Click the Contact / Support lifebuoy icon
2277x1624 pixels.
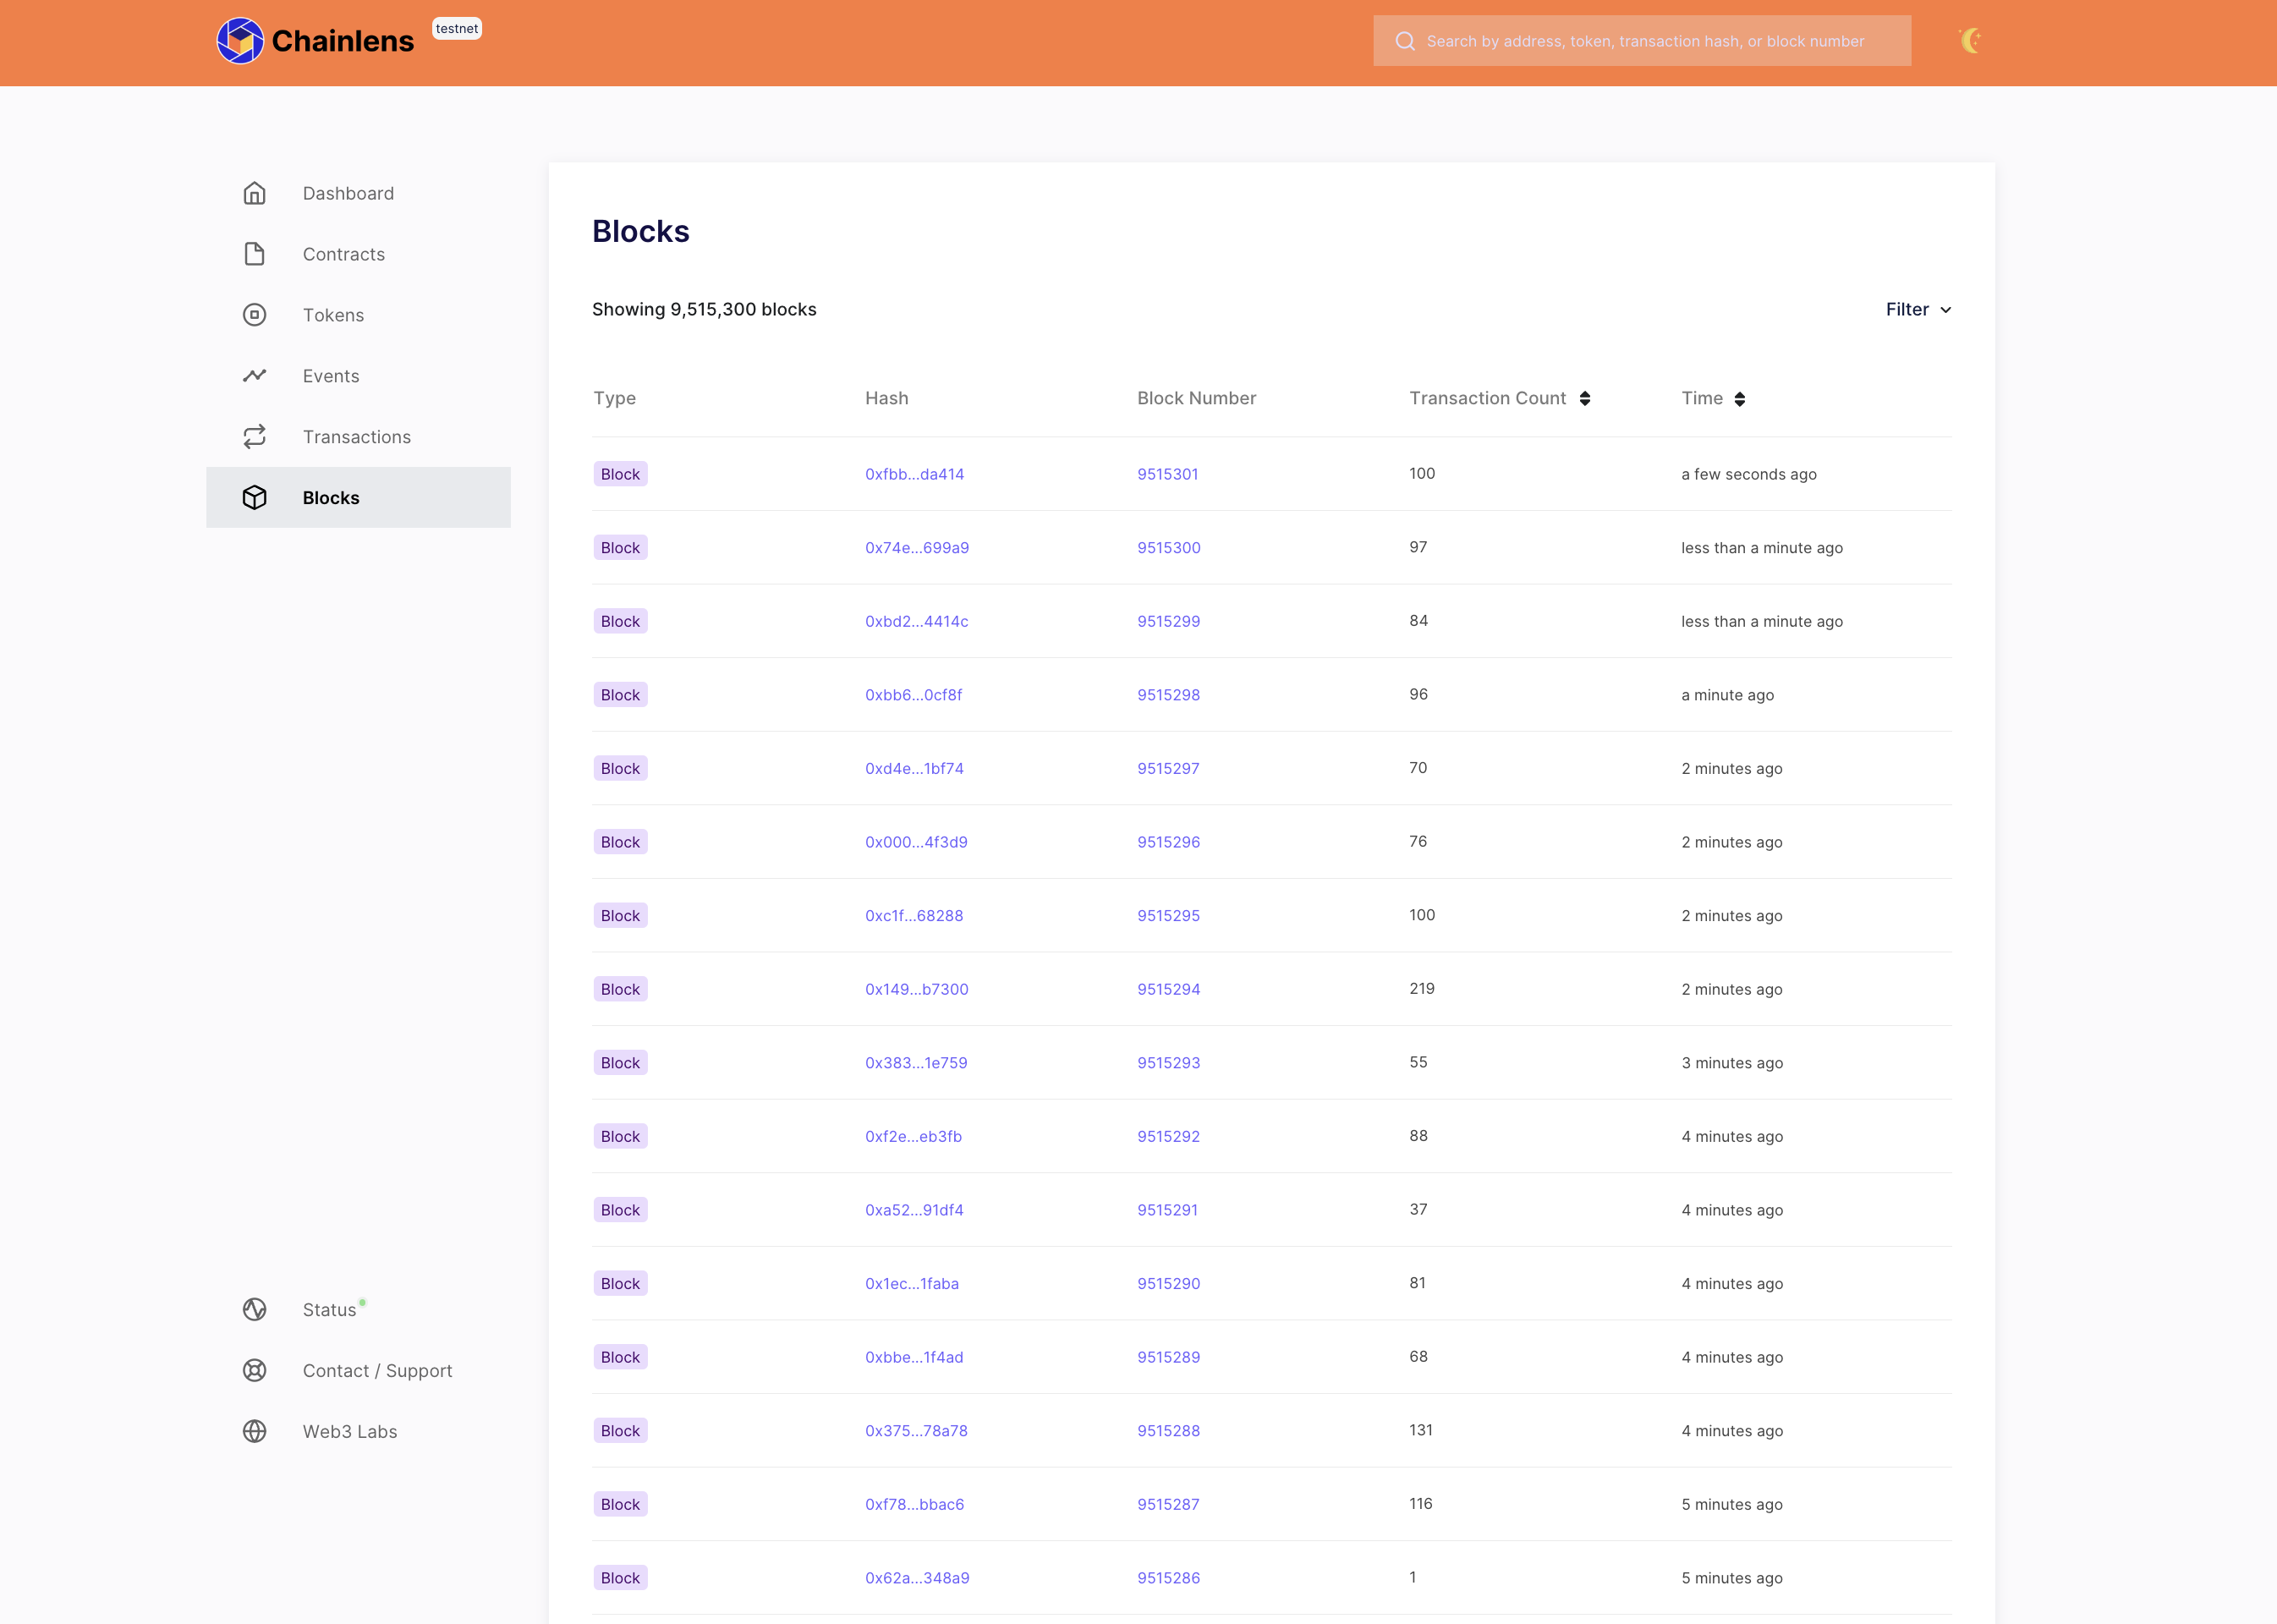(x=254, y=1371)
